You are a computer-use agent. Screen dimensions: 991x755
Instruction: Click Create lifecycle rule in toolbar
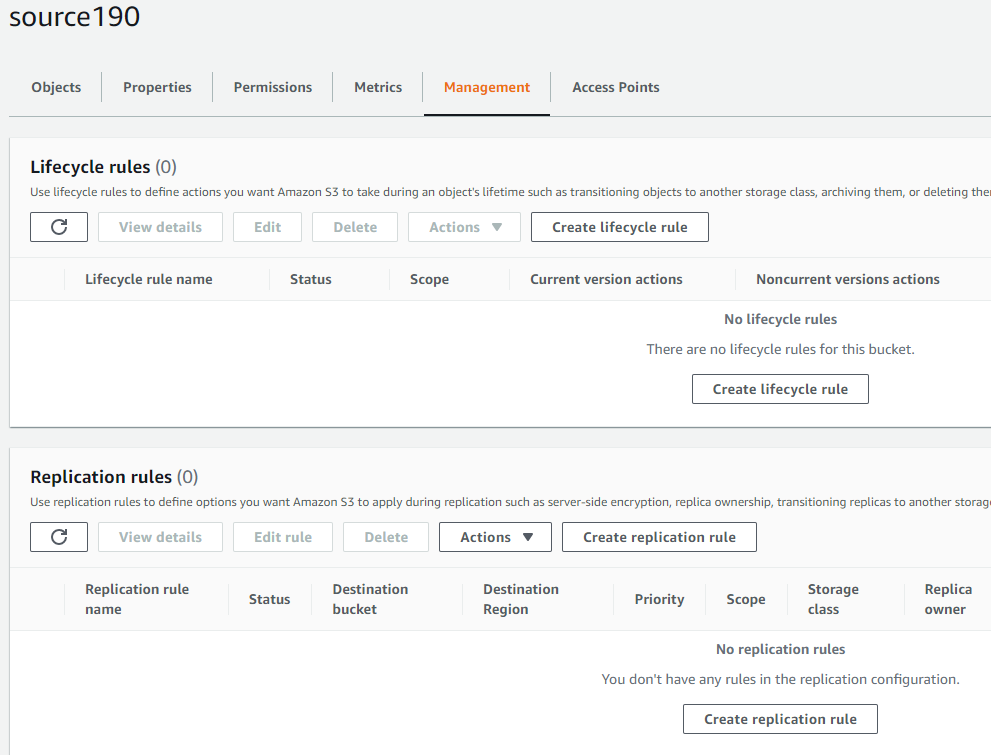[x=619, y=227]
